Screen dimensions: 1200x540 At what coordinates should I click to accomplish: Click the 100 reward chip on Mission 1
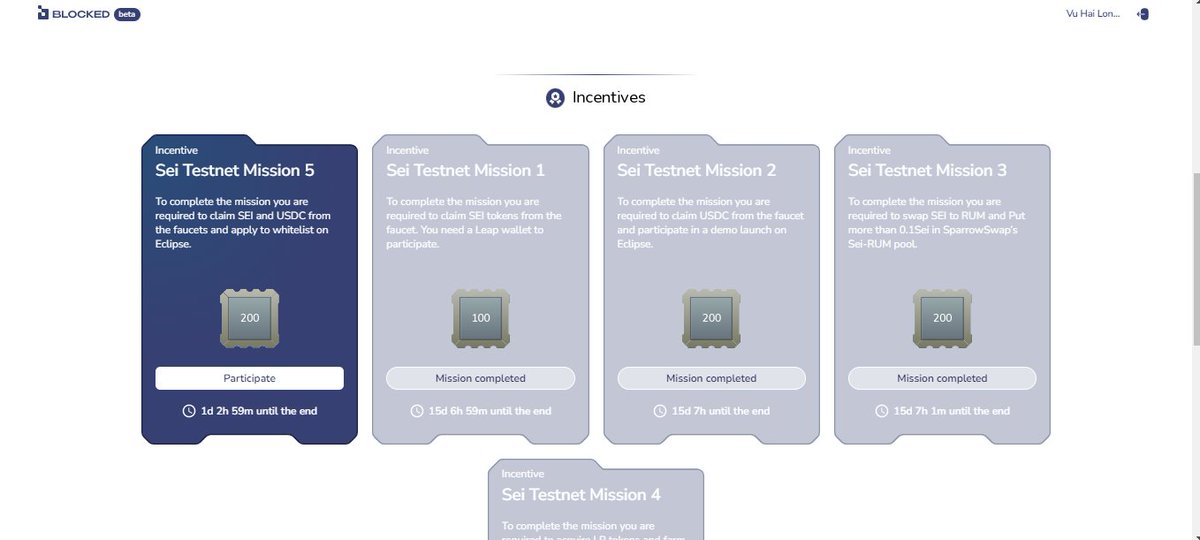click(480, 318)
